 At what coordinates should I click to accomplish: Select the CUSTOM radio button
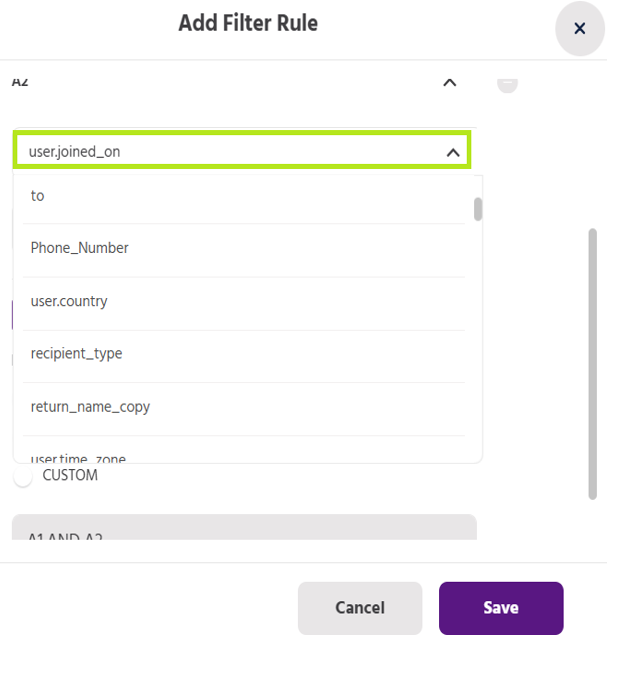click(x=22, y=478)
